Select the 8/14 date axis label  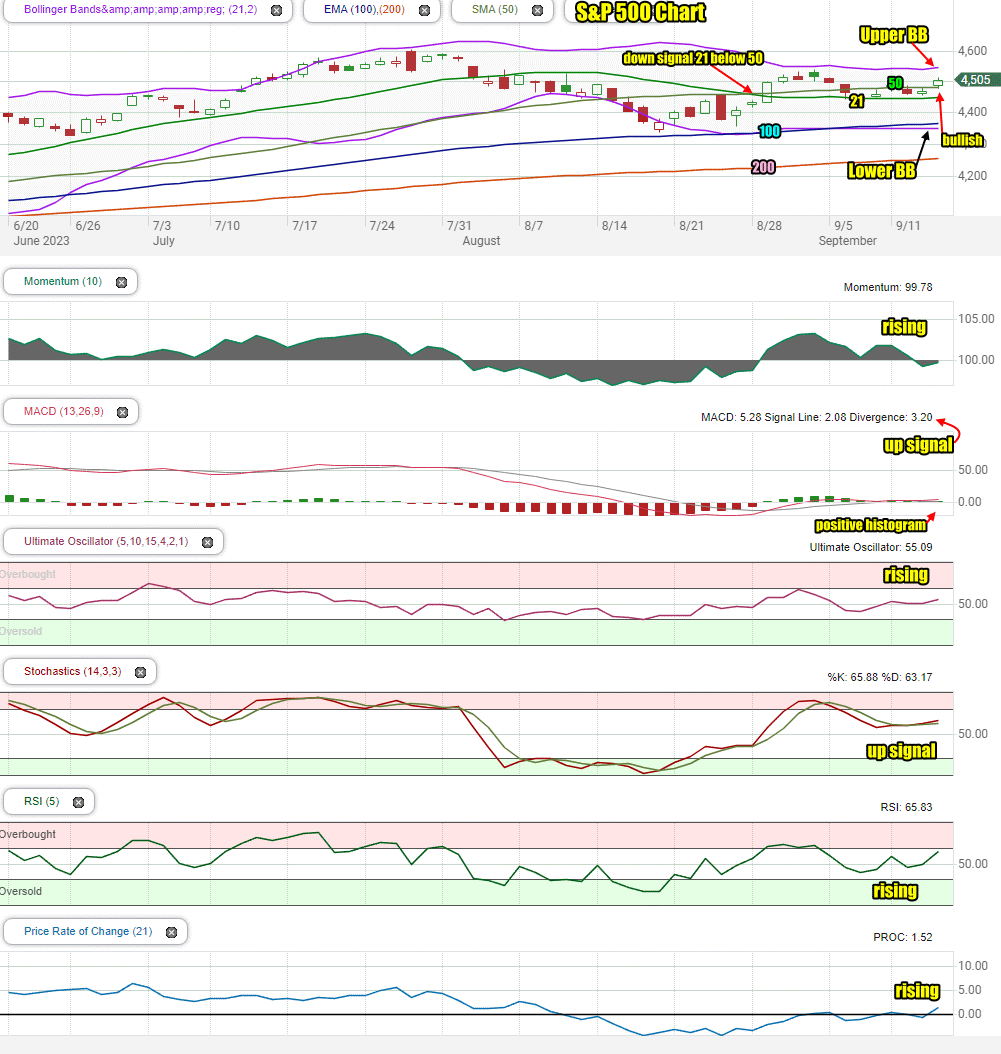614,226
